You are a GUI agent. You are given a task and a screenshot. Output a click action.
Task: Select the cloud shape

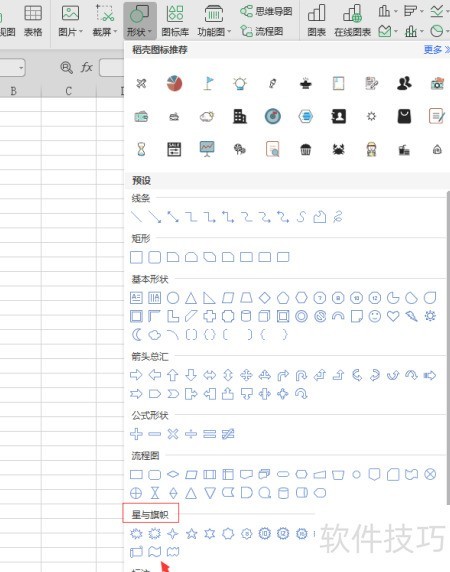point(155,335)
